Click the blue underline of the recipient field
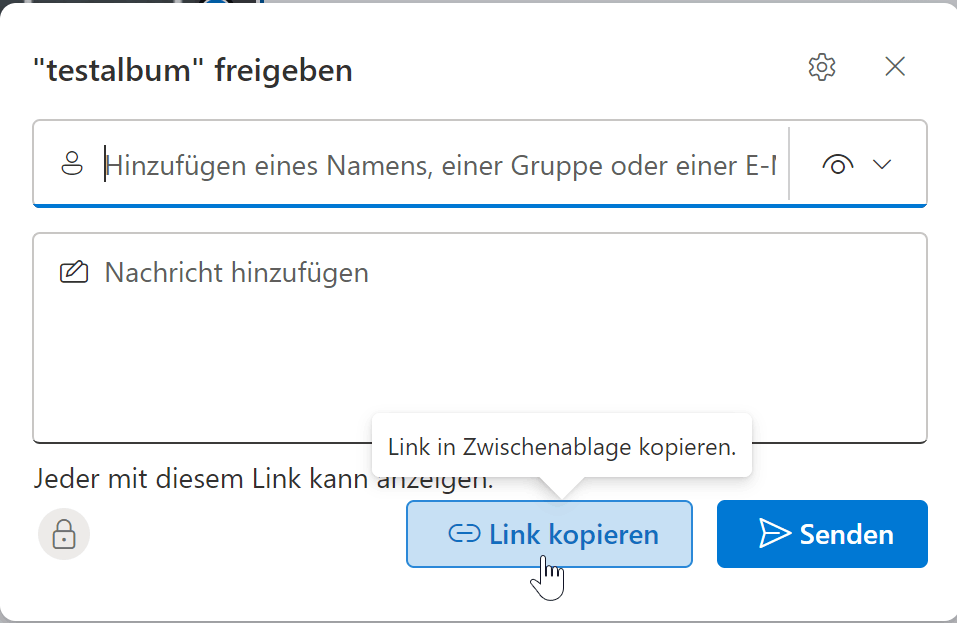972x633 pixels. coord(480,205)
